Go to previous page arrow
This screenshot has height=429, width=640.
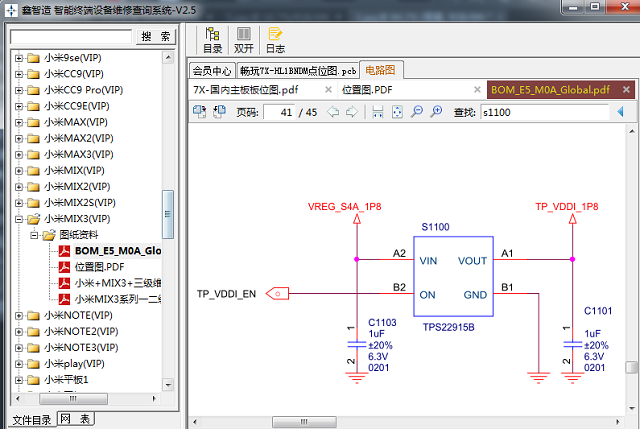pos(333,111)
